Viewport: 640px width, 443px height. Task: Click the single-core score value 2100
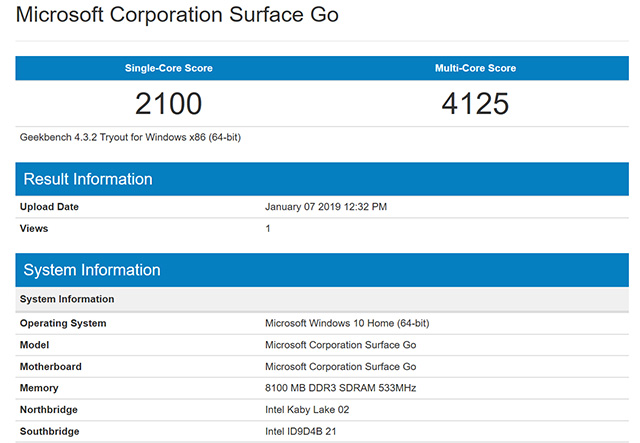[169, 104]
